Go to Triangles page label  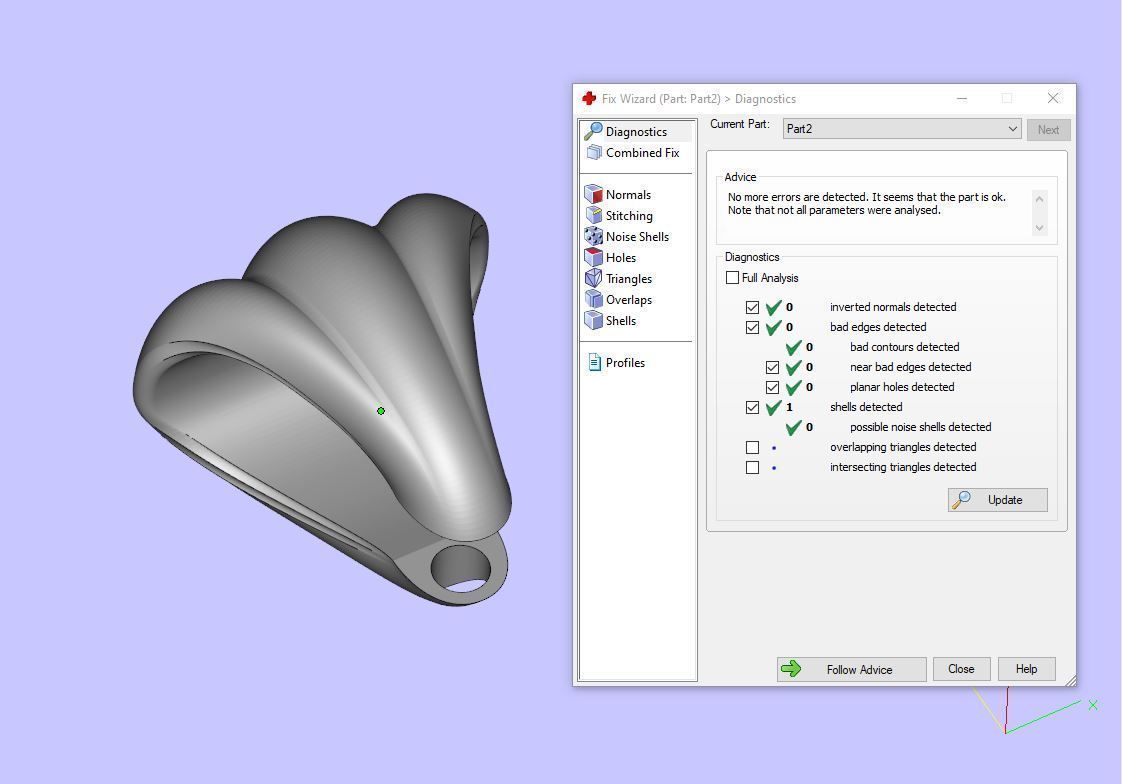(x=629, y=278)
